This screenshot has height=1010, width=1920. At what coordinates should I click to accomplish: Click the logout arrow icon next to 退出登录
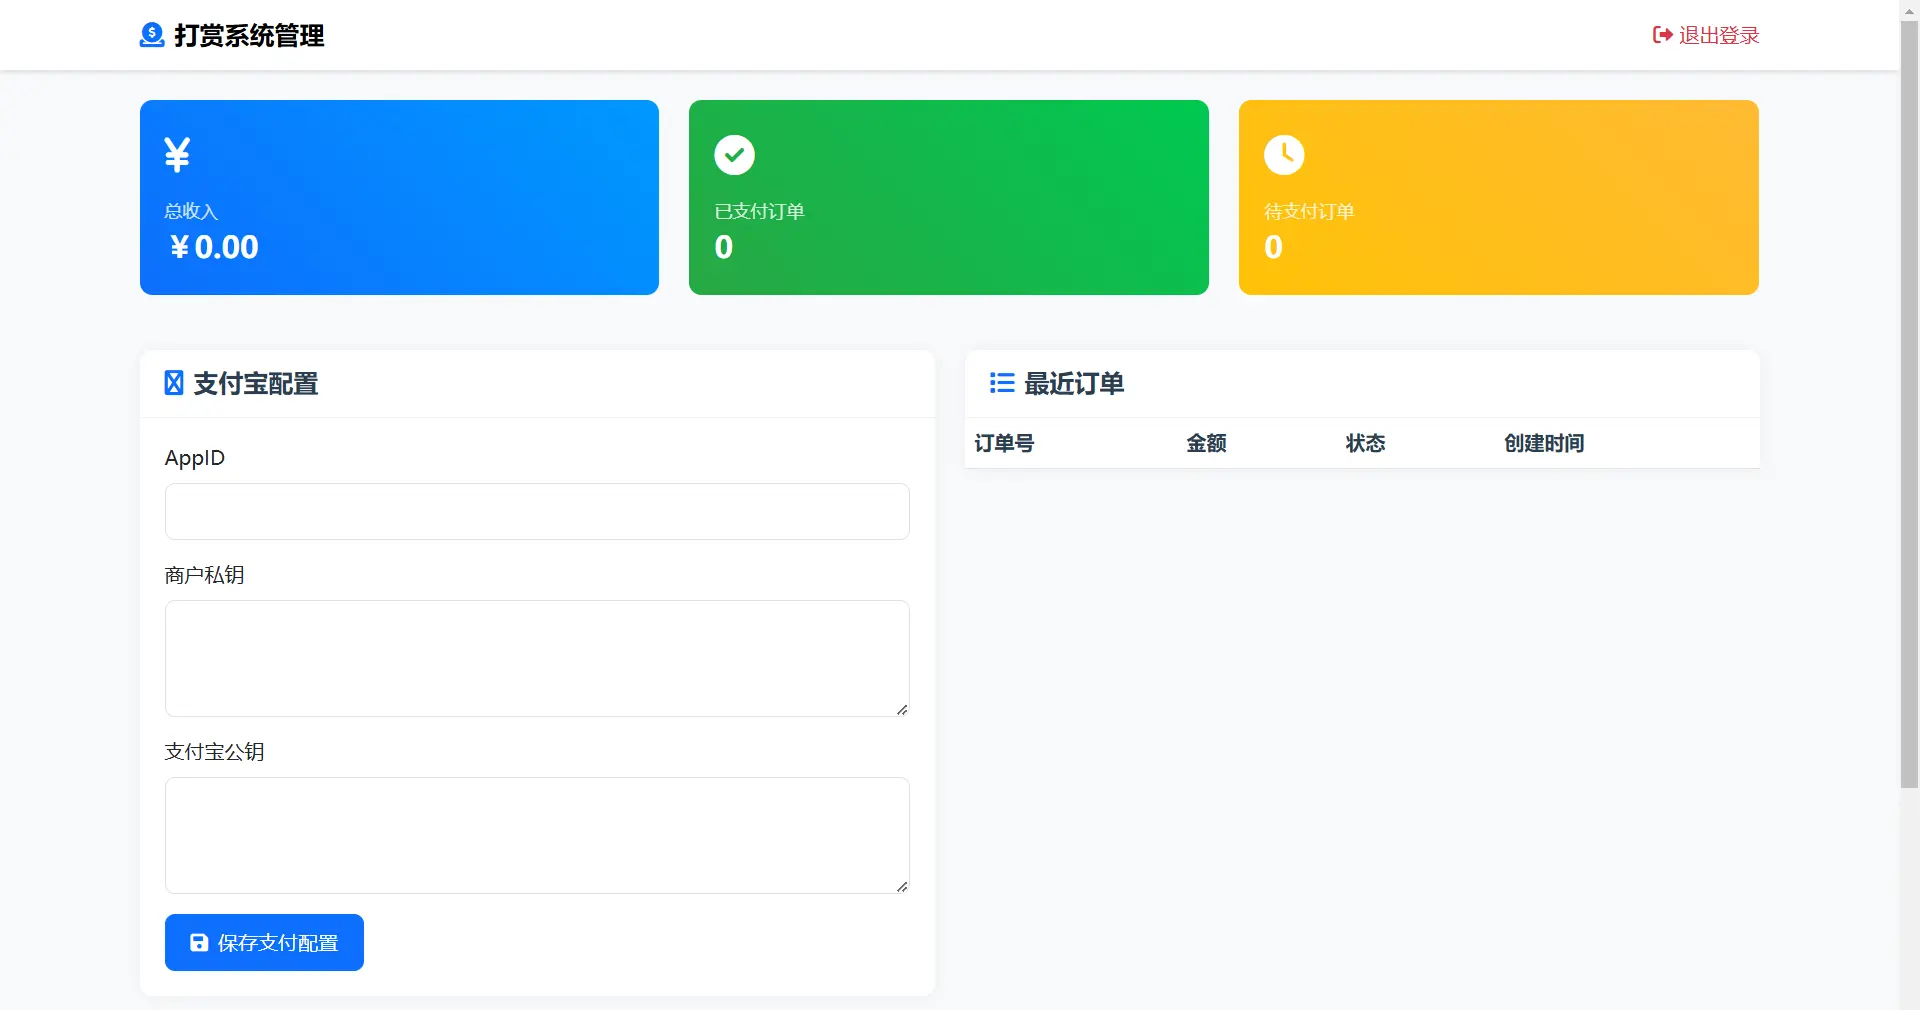click(x=1662, y=34)
